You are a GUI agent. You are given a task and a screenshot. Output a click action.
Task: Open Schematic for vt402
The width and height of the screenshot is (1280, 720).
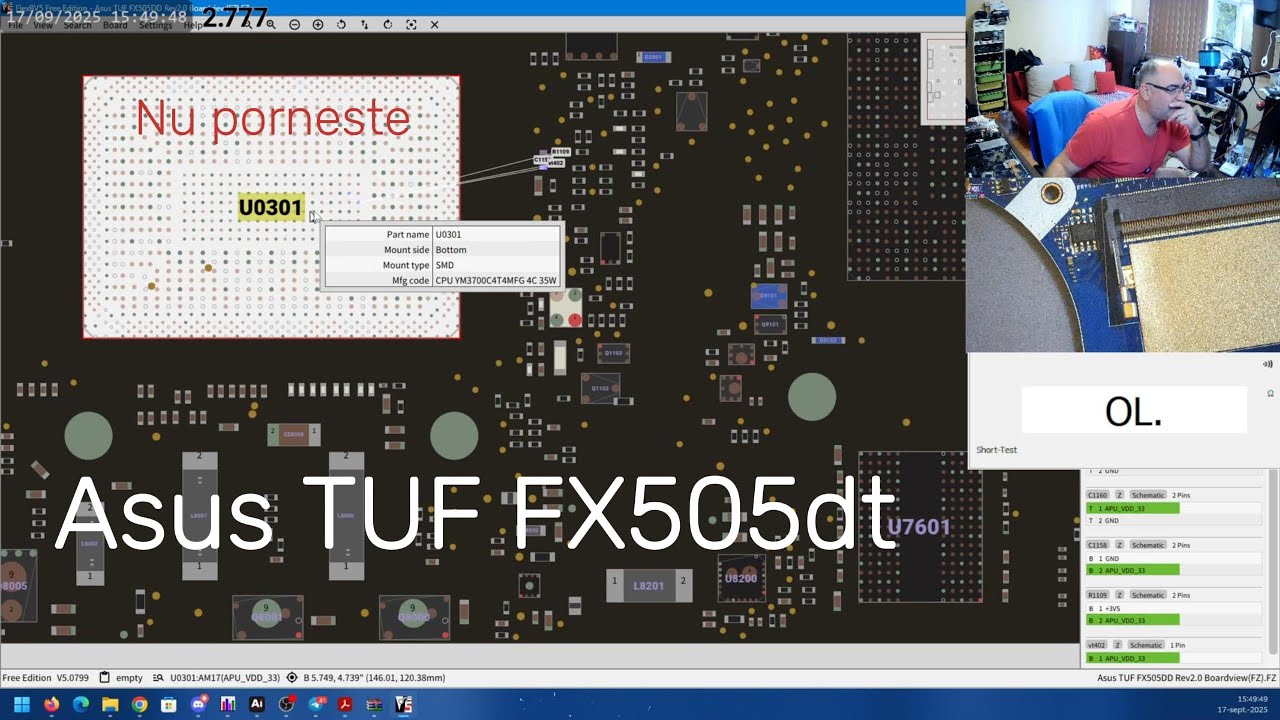(x=1146, y=645)
